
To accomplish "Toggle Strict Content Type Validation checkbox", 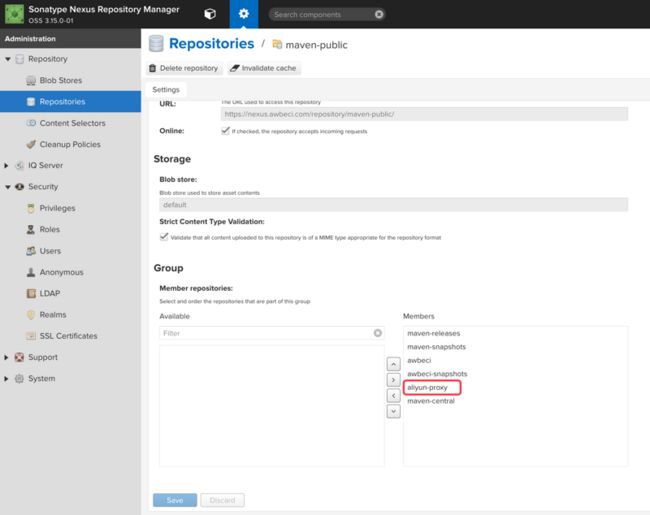I will 164,237.
